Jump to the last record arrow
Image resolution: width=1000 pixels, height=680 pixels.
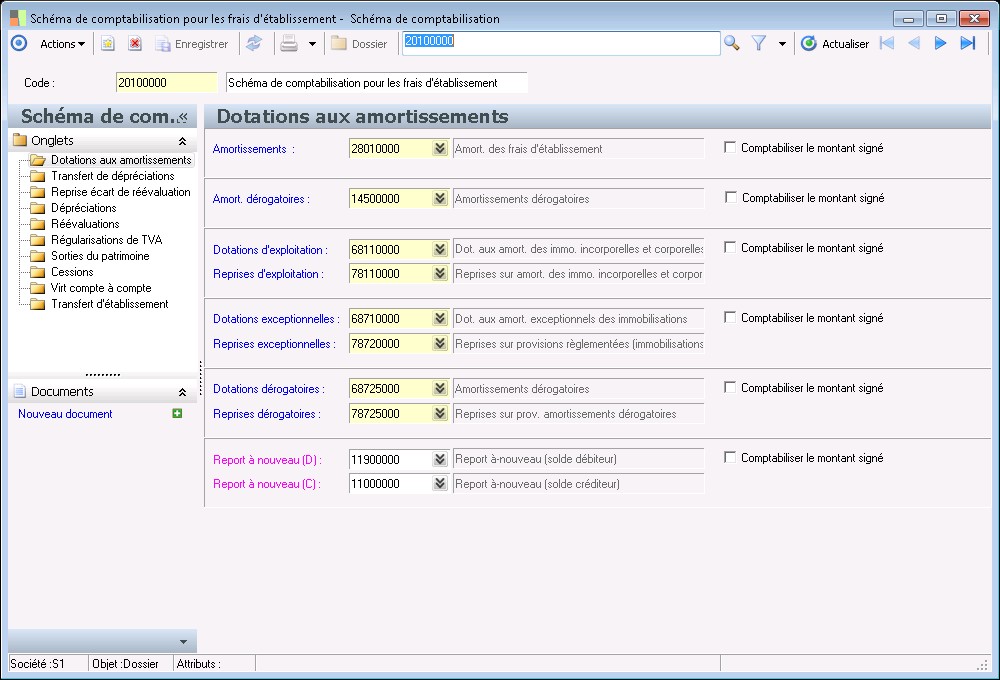(x=967, y=43)
